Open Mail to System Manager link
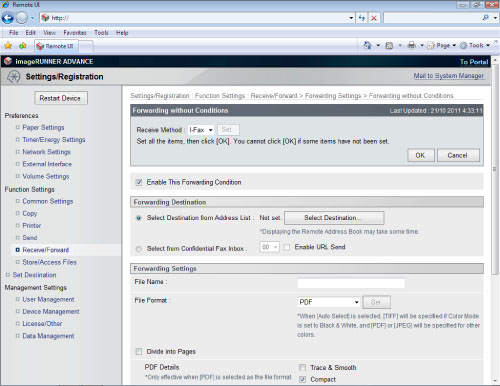 [x=448, y=76]
